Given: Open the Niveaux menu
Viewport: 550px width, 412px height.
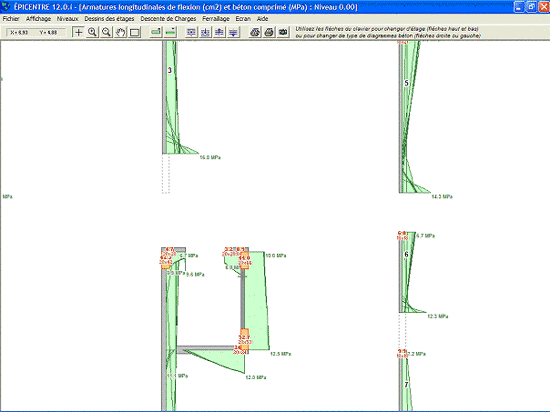Looking at the screenshot, I should [x=68, y=19].
